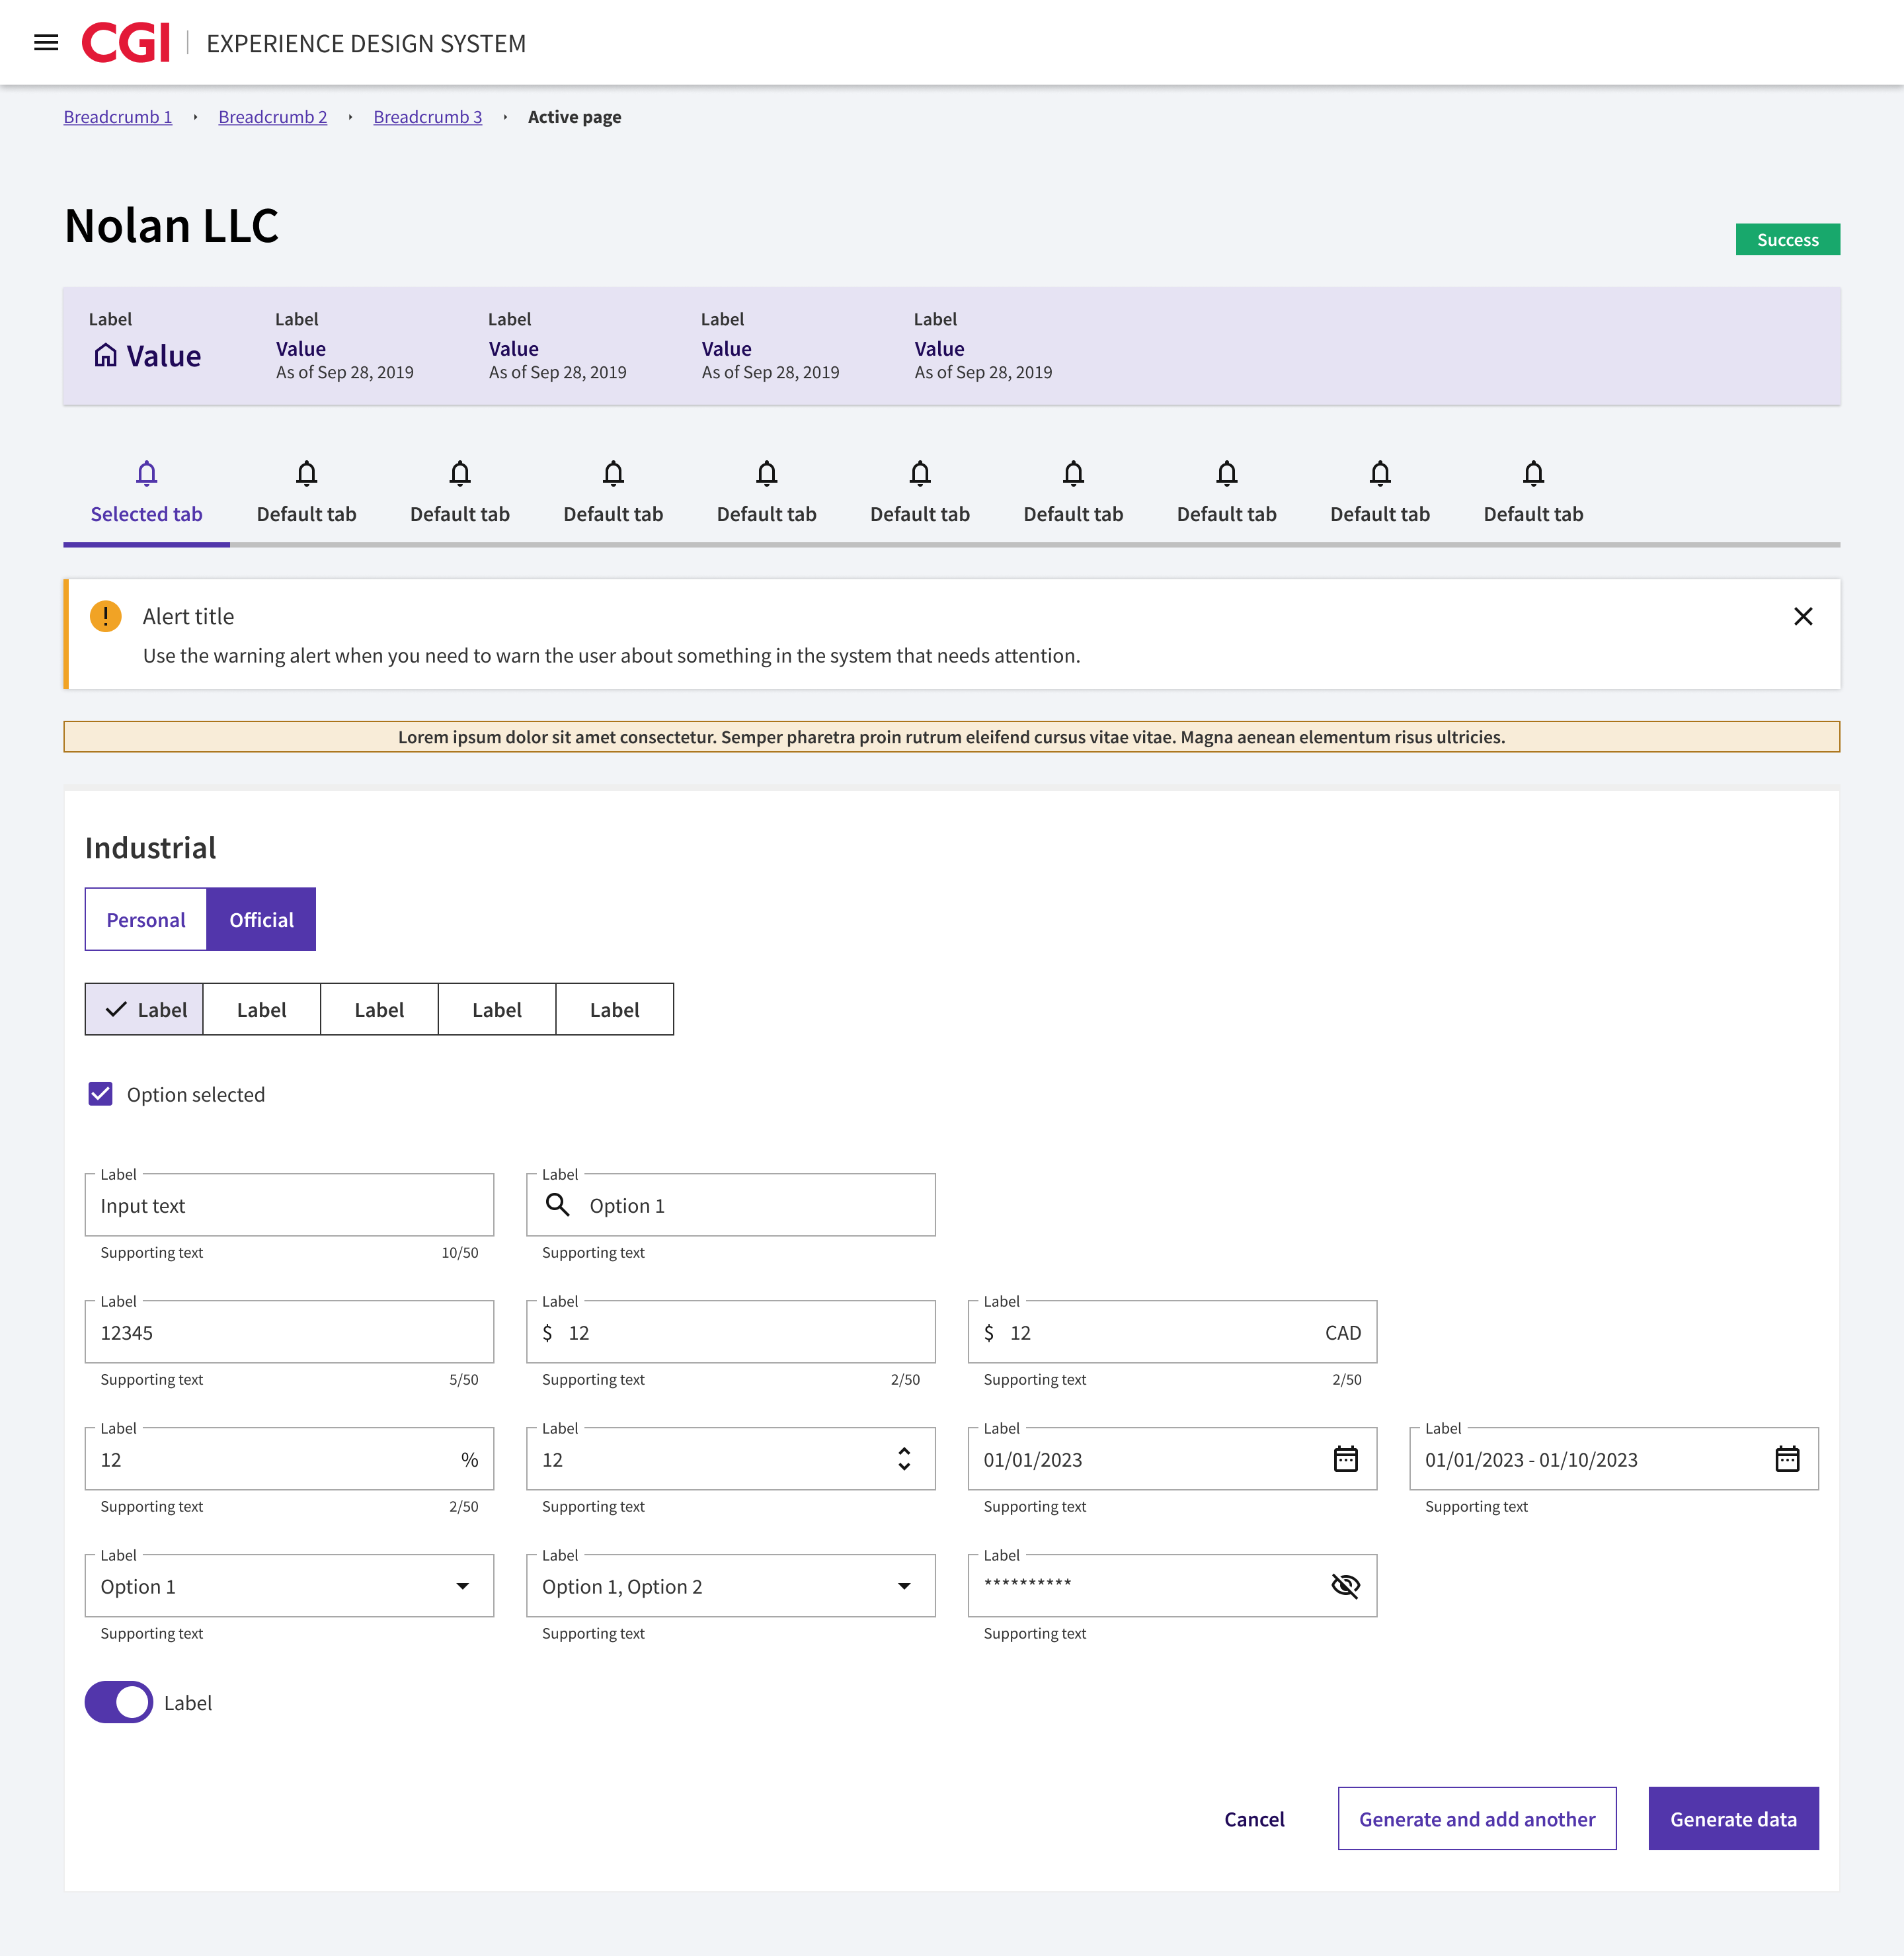Screen dimensions: 1904x1956
Task: Focus the Input text field
Action: [290, 1205]
